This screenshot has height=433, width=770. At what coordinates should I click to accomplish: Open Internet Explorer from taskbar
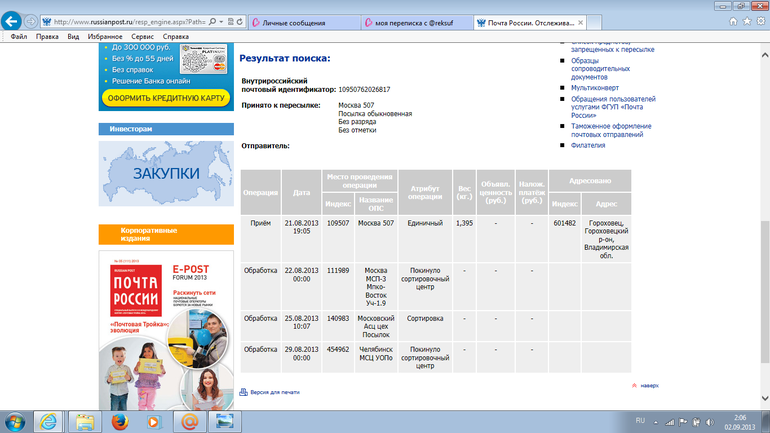click(48, 422)
